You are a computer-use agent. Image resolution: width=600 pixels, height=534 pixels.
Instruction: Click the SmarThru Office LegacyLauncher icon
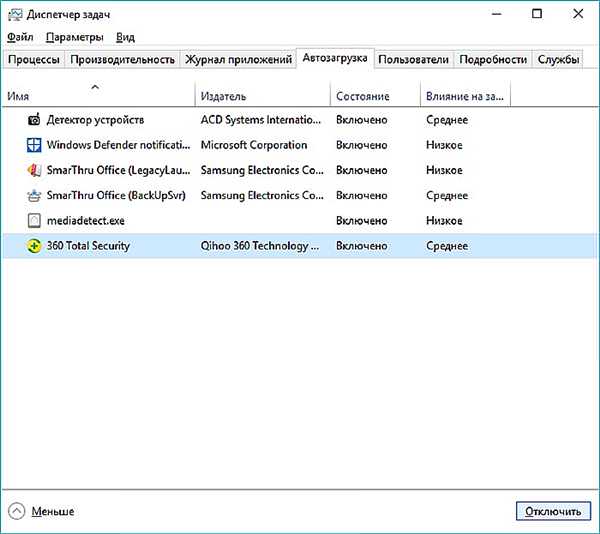[x=34, y=170]
